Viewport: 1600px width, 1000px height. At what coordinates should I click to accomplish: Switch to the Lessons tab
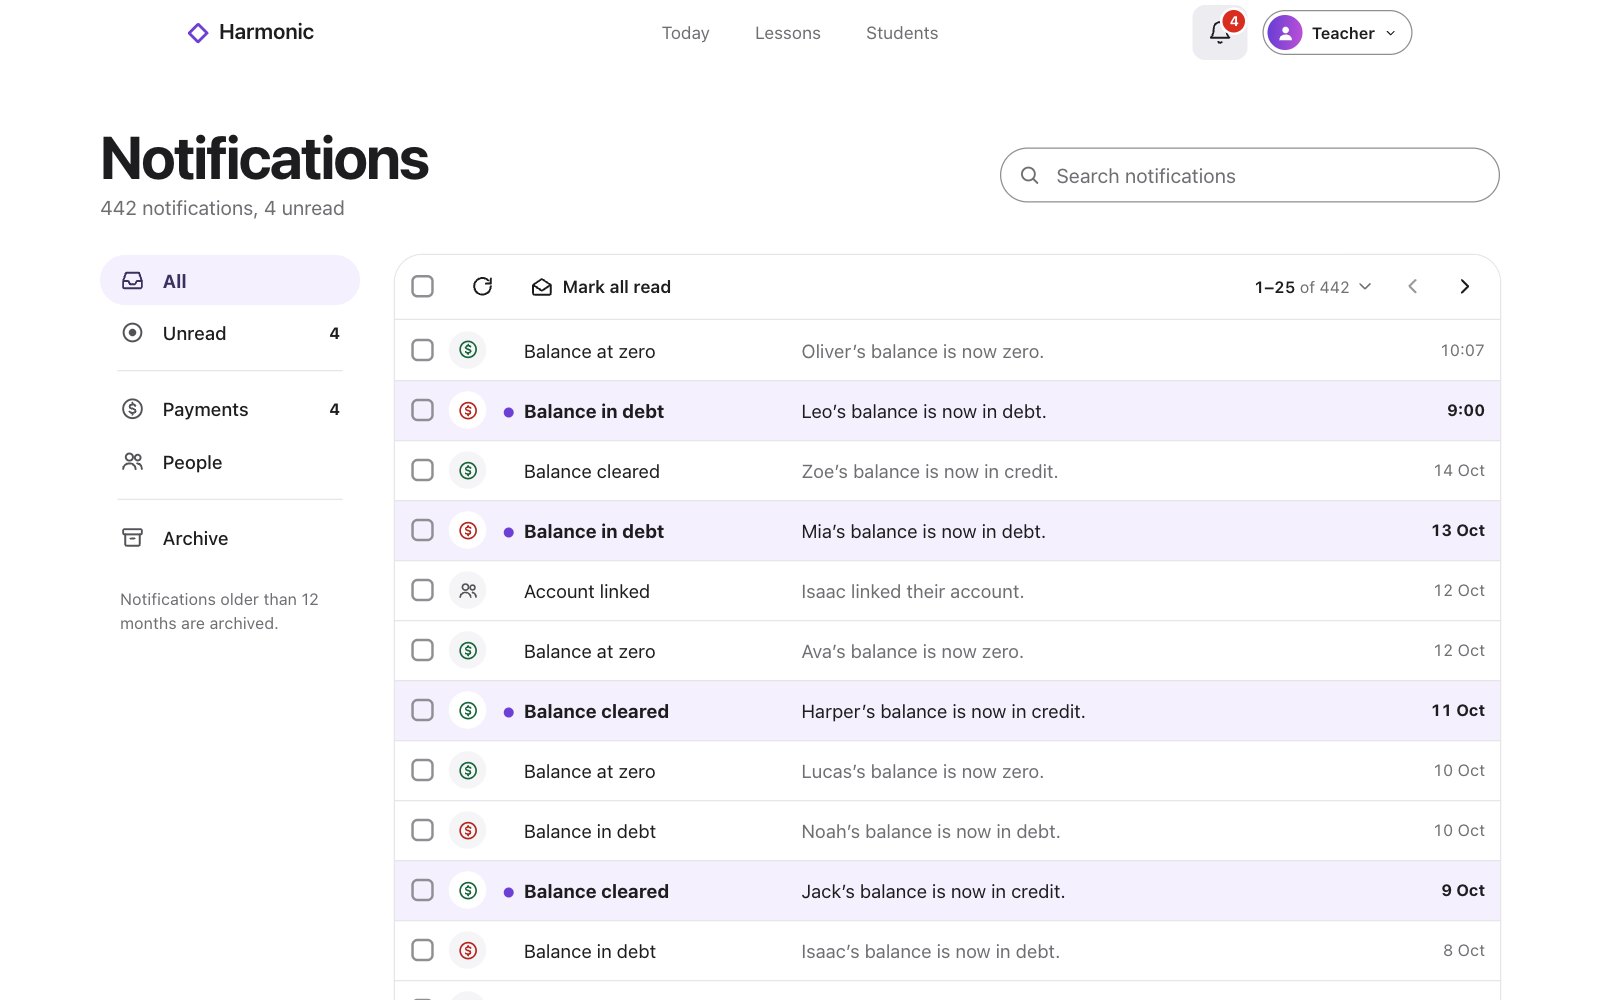(788, 33)
